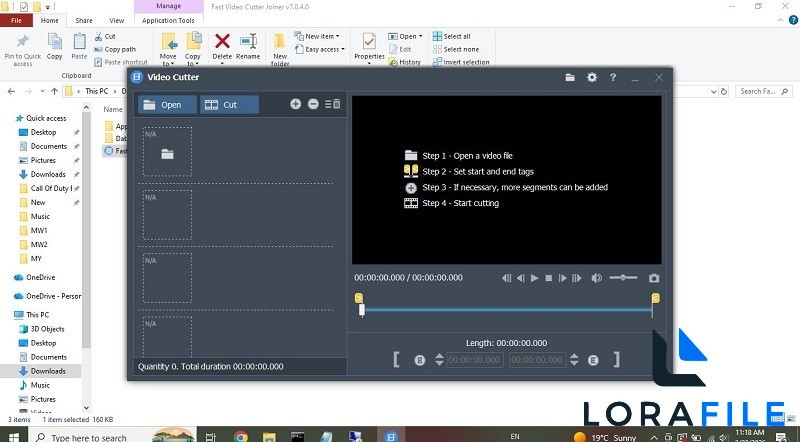Image resolution: width=800 pixels, height=442 pixels.
Task: Click the start time input field
Action: [x=475, y=360]
